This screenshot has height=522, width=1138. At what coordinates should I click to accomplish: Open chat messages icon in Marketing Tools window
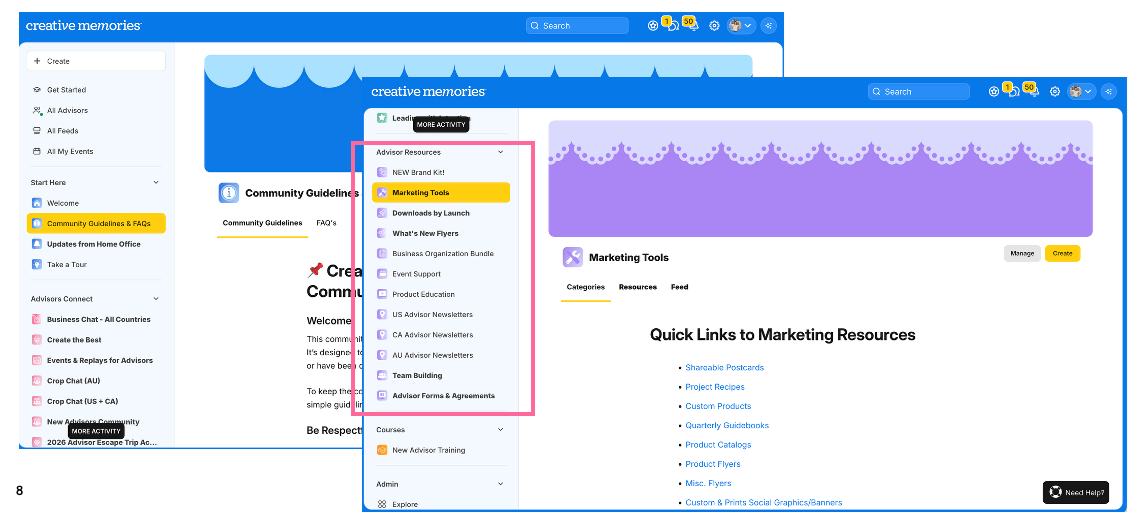[1015, 92]
